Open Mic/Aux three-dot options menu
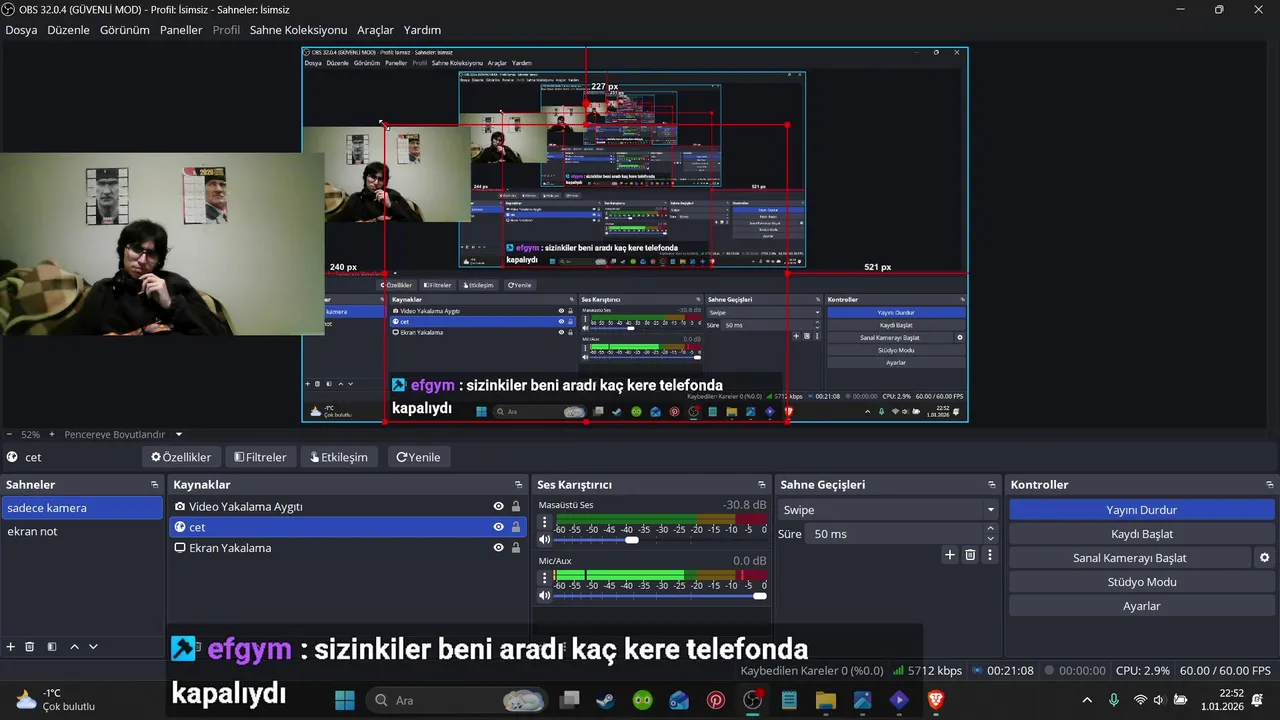Screen dimensions: 1280x720 tap(545, 578)
